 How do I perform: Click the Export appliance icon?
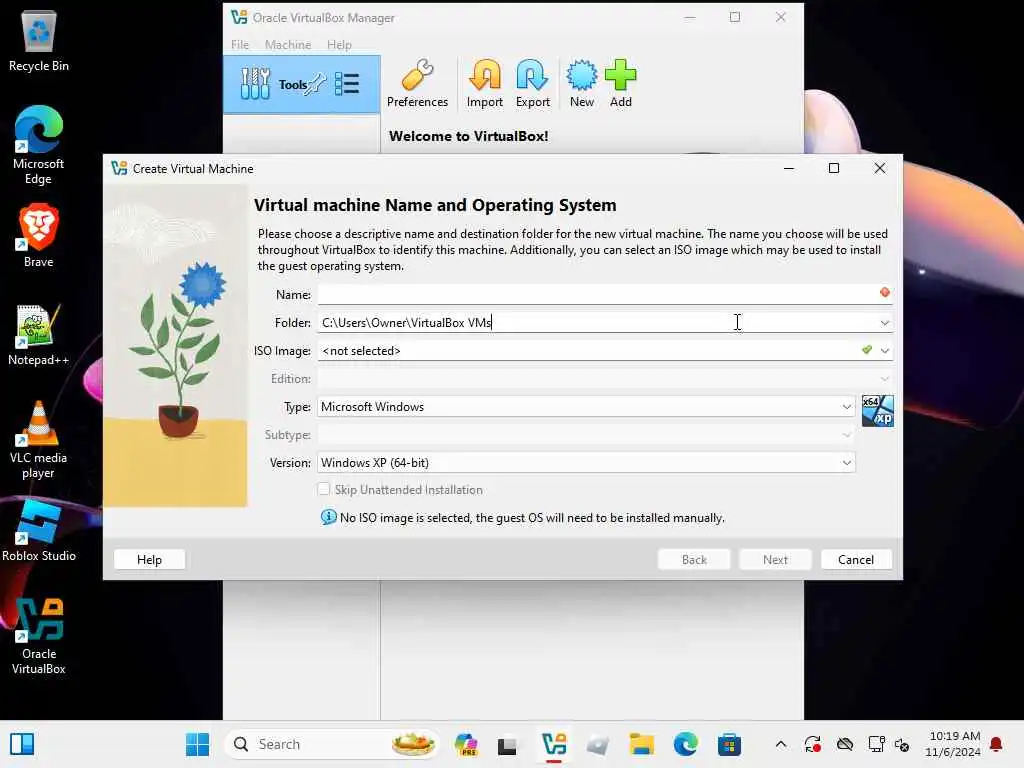(532, 76)
